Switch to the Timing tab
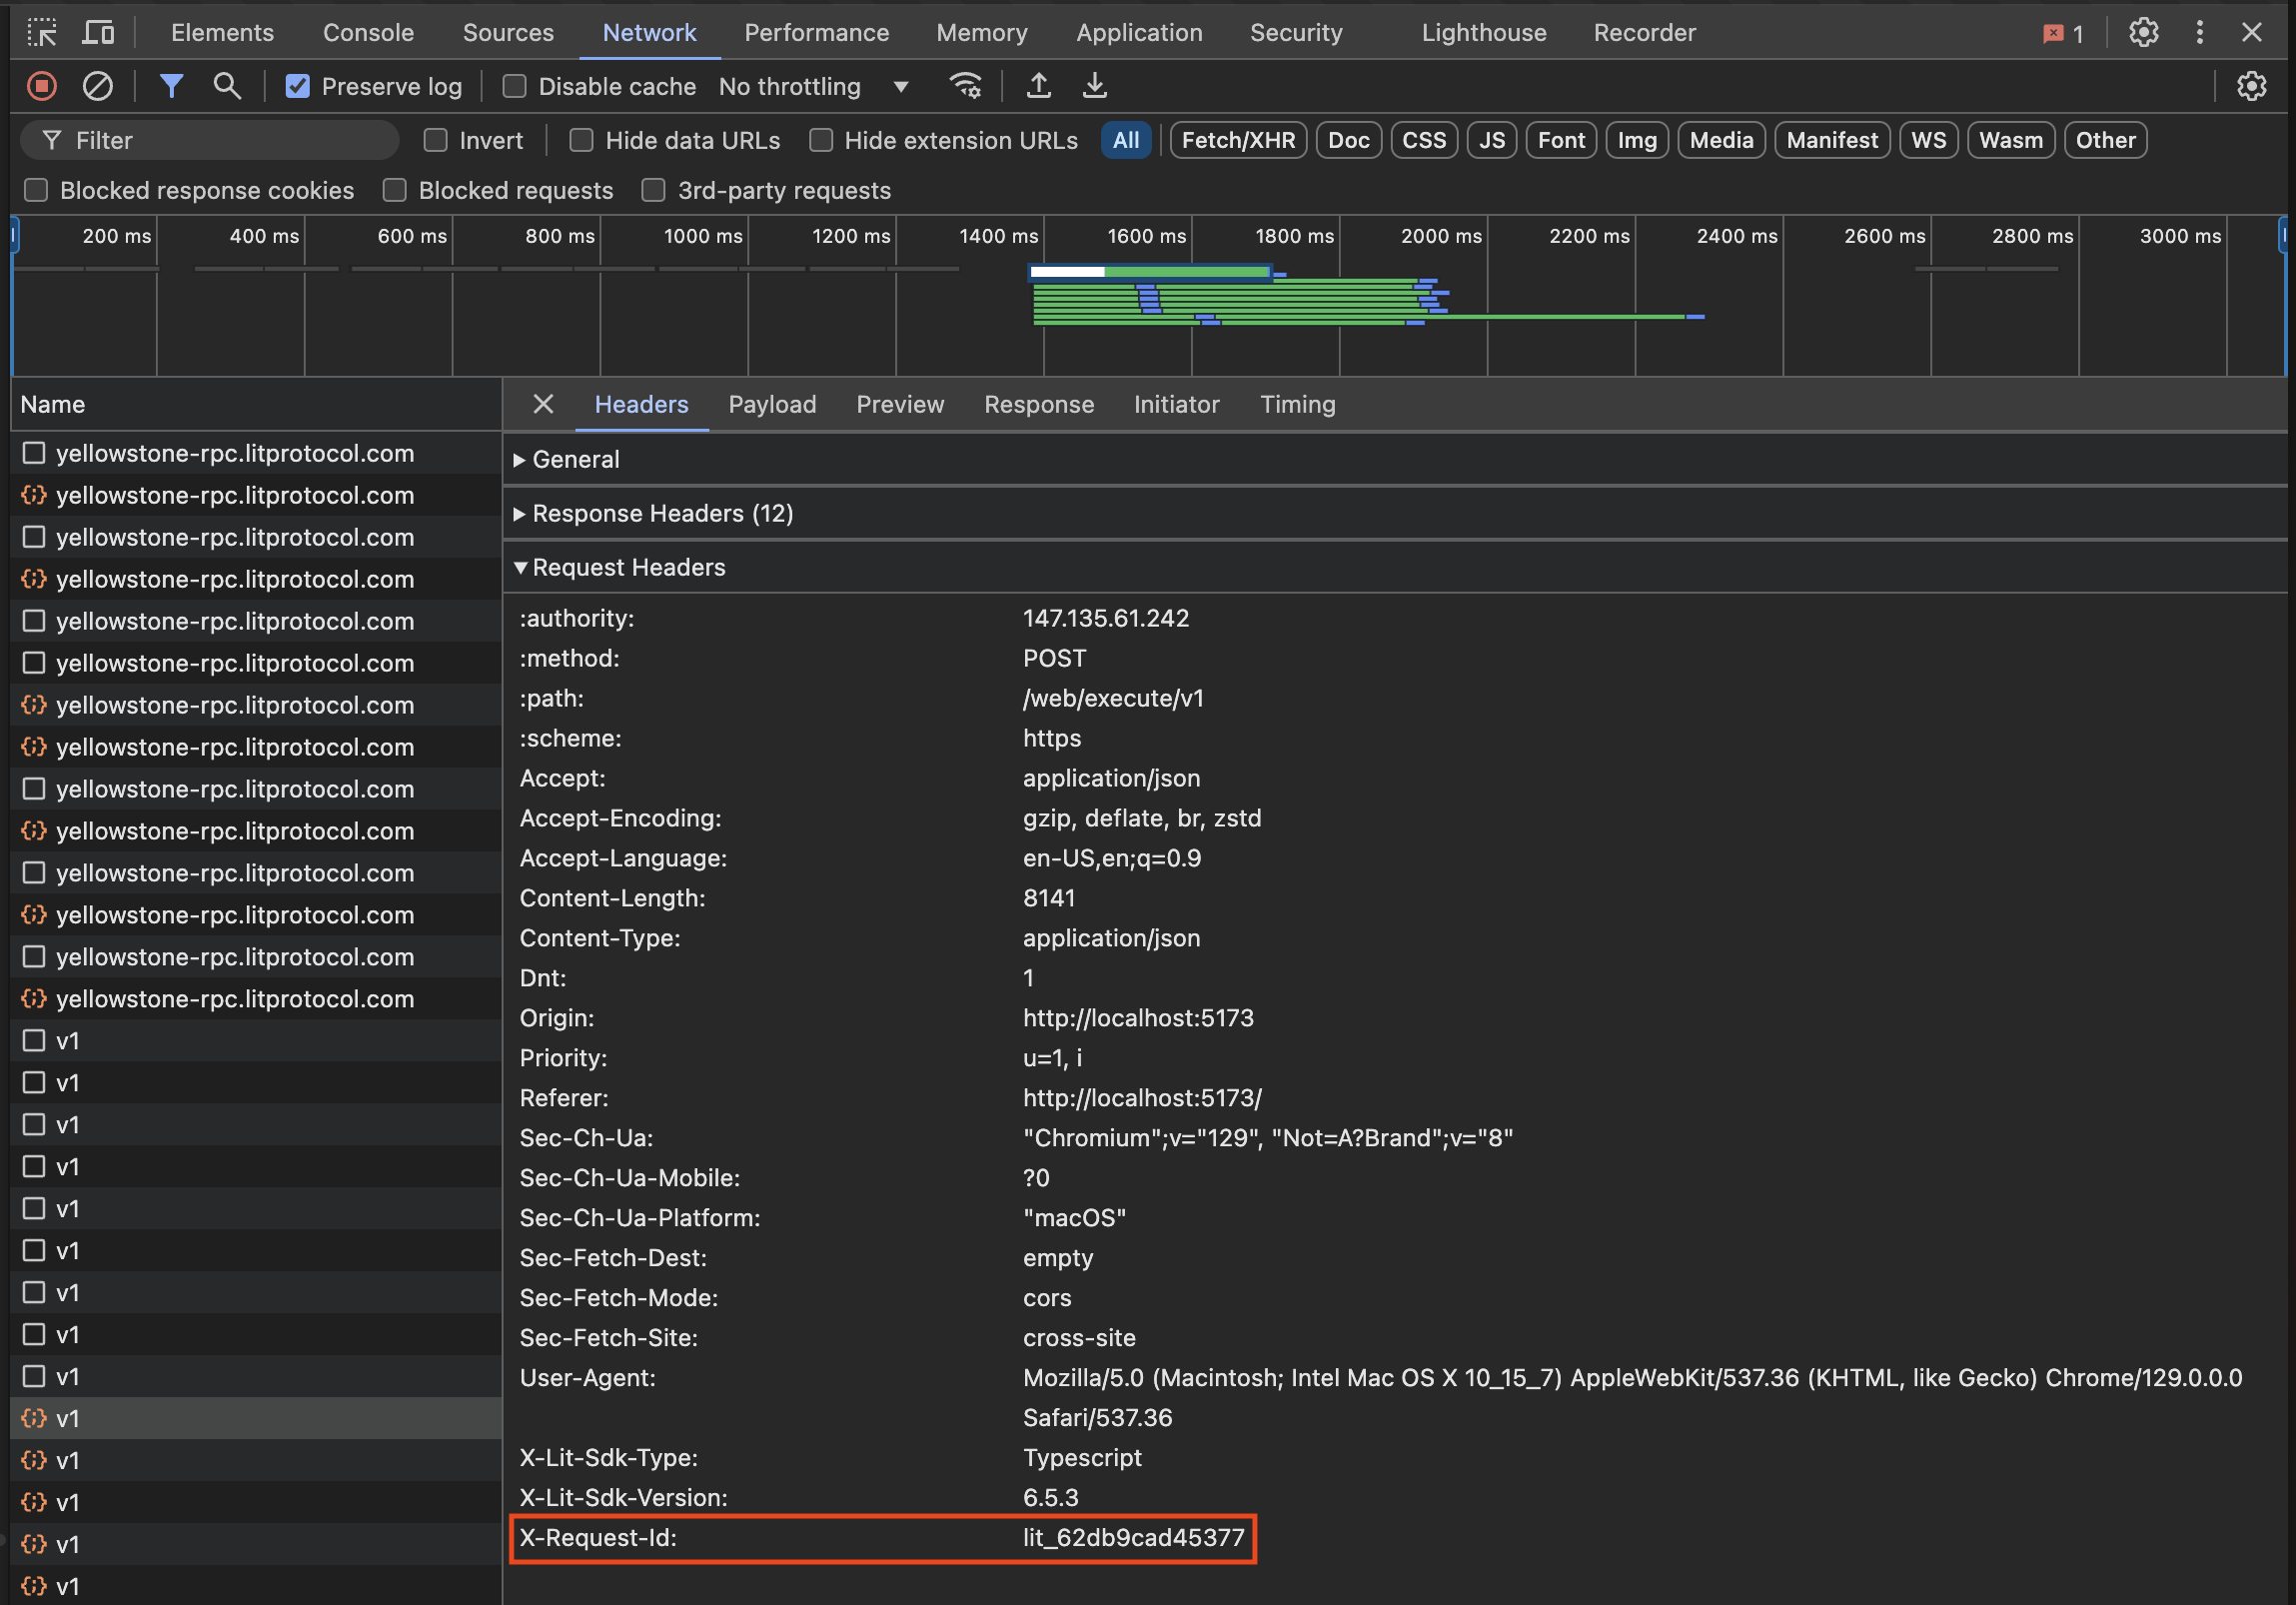Image resolution: width=2296 pixels, height=1605 pixels. (1298, 405)
